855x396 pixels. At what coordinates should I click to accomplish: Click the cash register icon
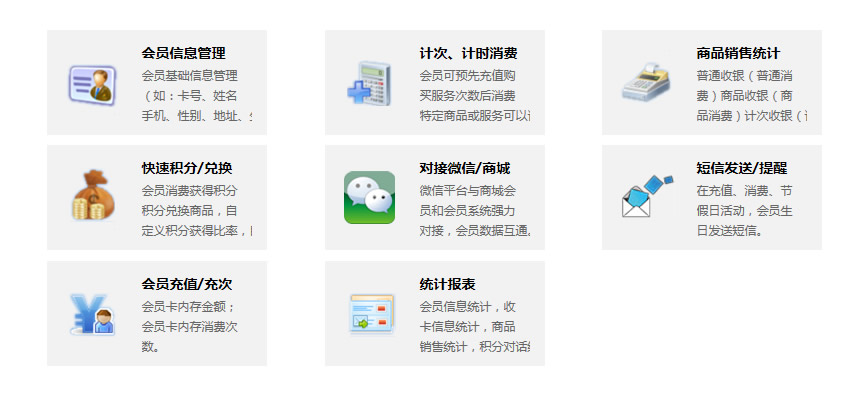[646, 82]
